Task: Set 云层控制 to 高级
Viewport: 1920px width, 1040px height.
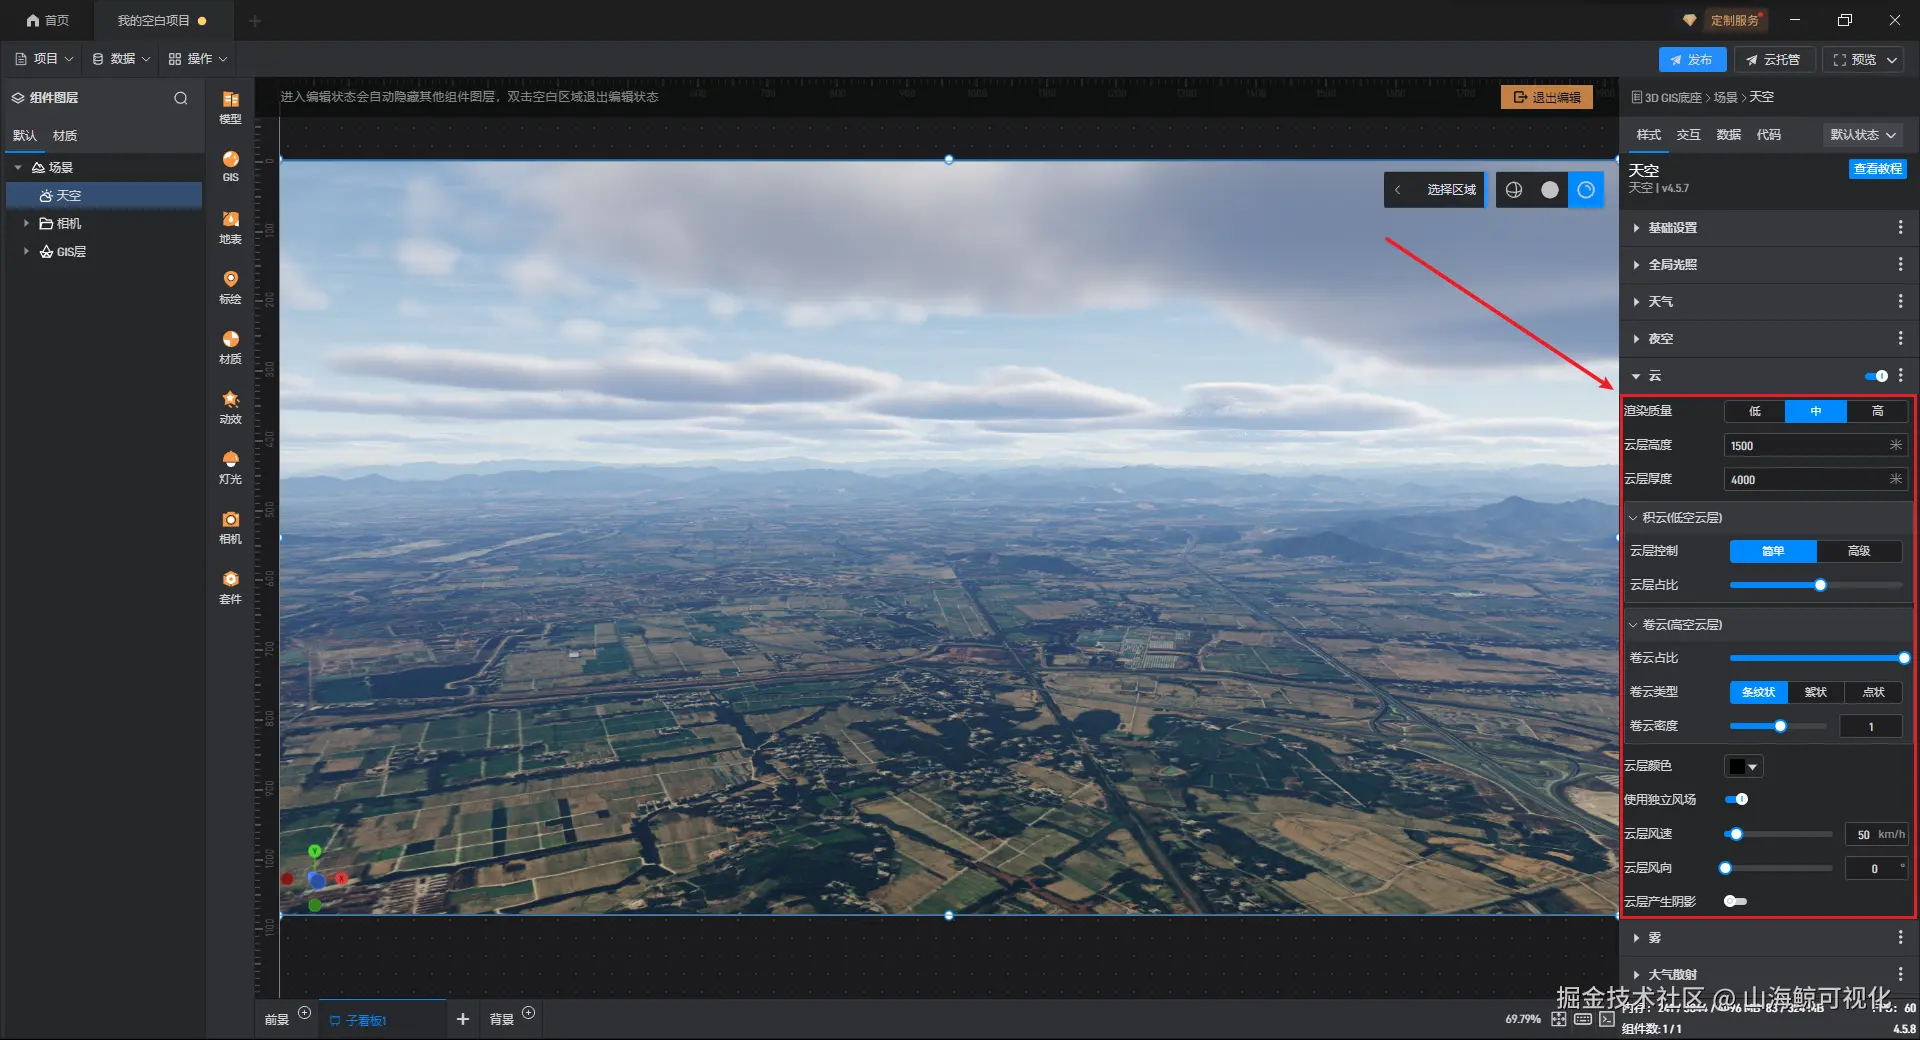Action: tap(1859, 551)
